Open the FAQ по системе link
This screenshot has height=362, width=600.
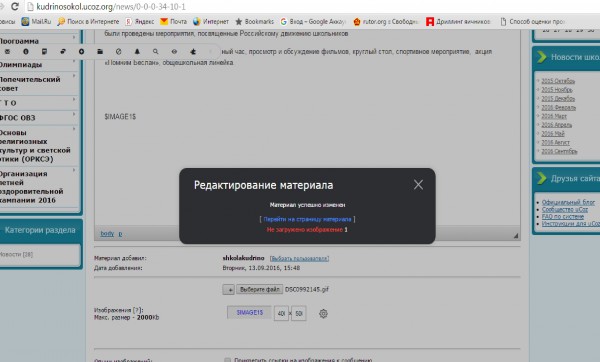[562, 216]
